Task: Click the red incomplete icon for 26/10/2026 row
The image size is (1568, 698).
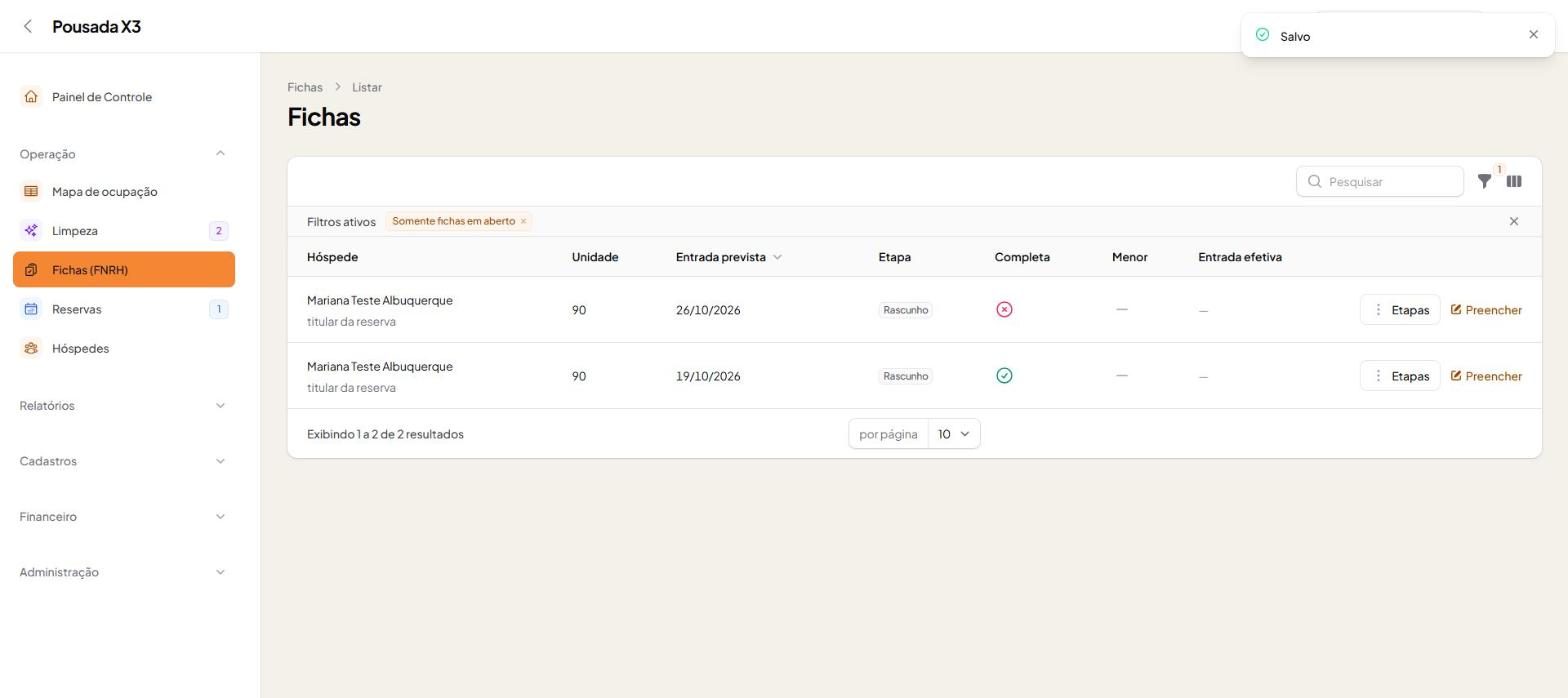Action: pyautogui.click(x=1004, y=310)
